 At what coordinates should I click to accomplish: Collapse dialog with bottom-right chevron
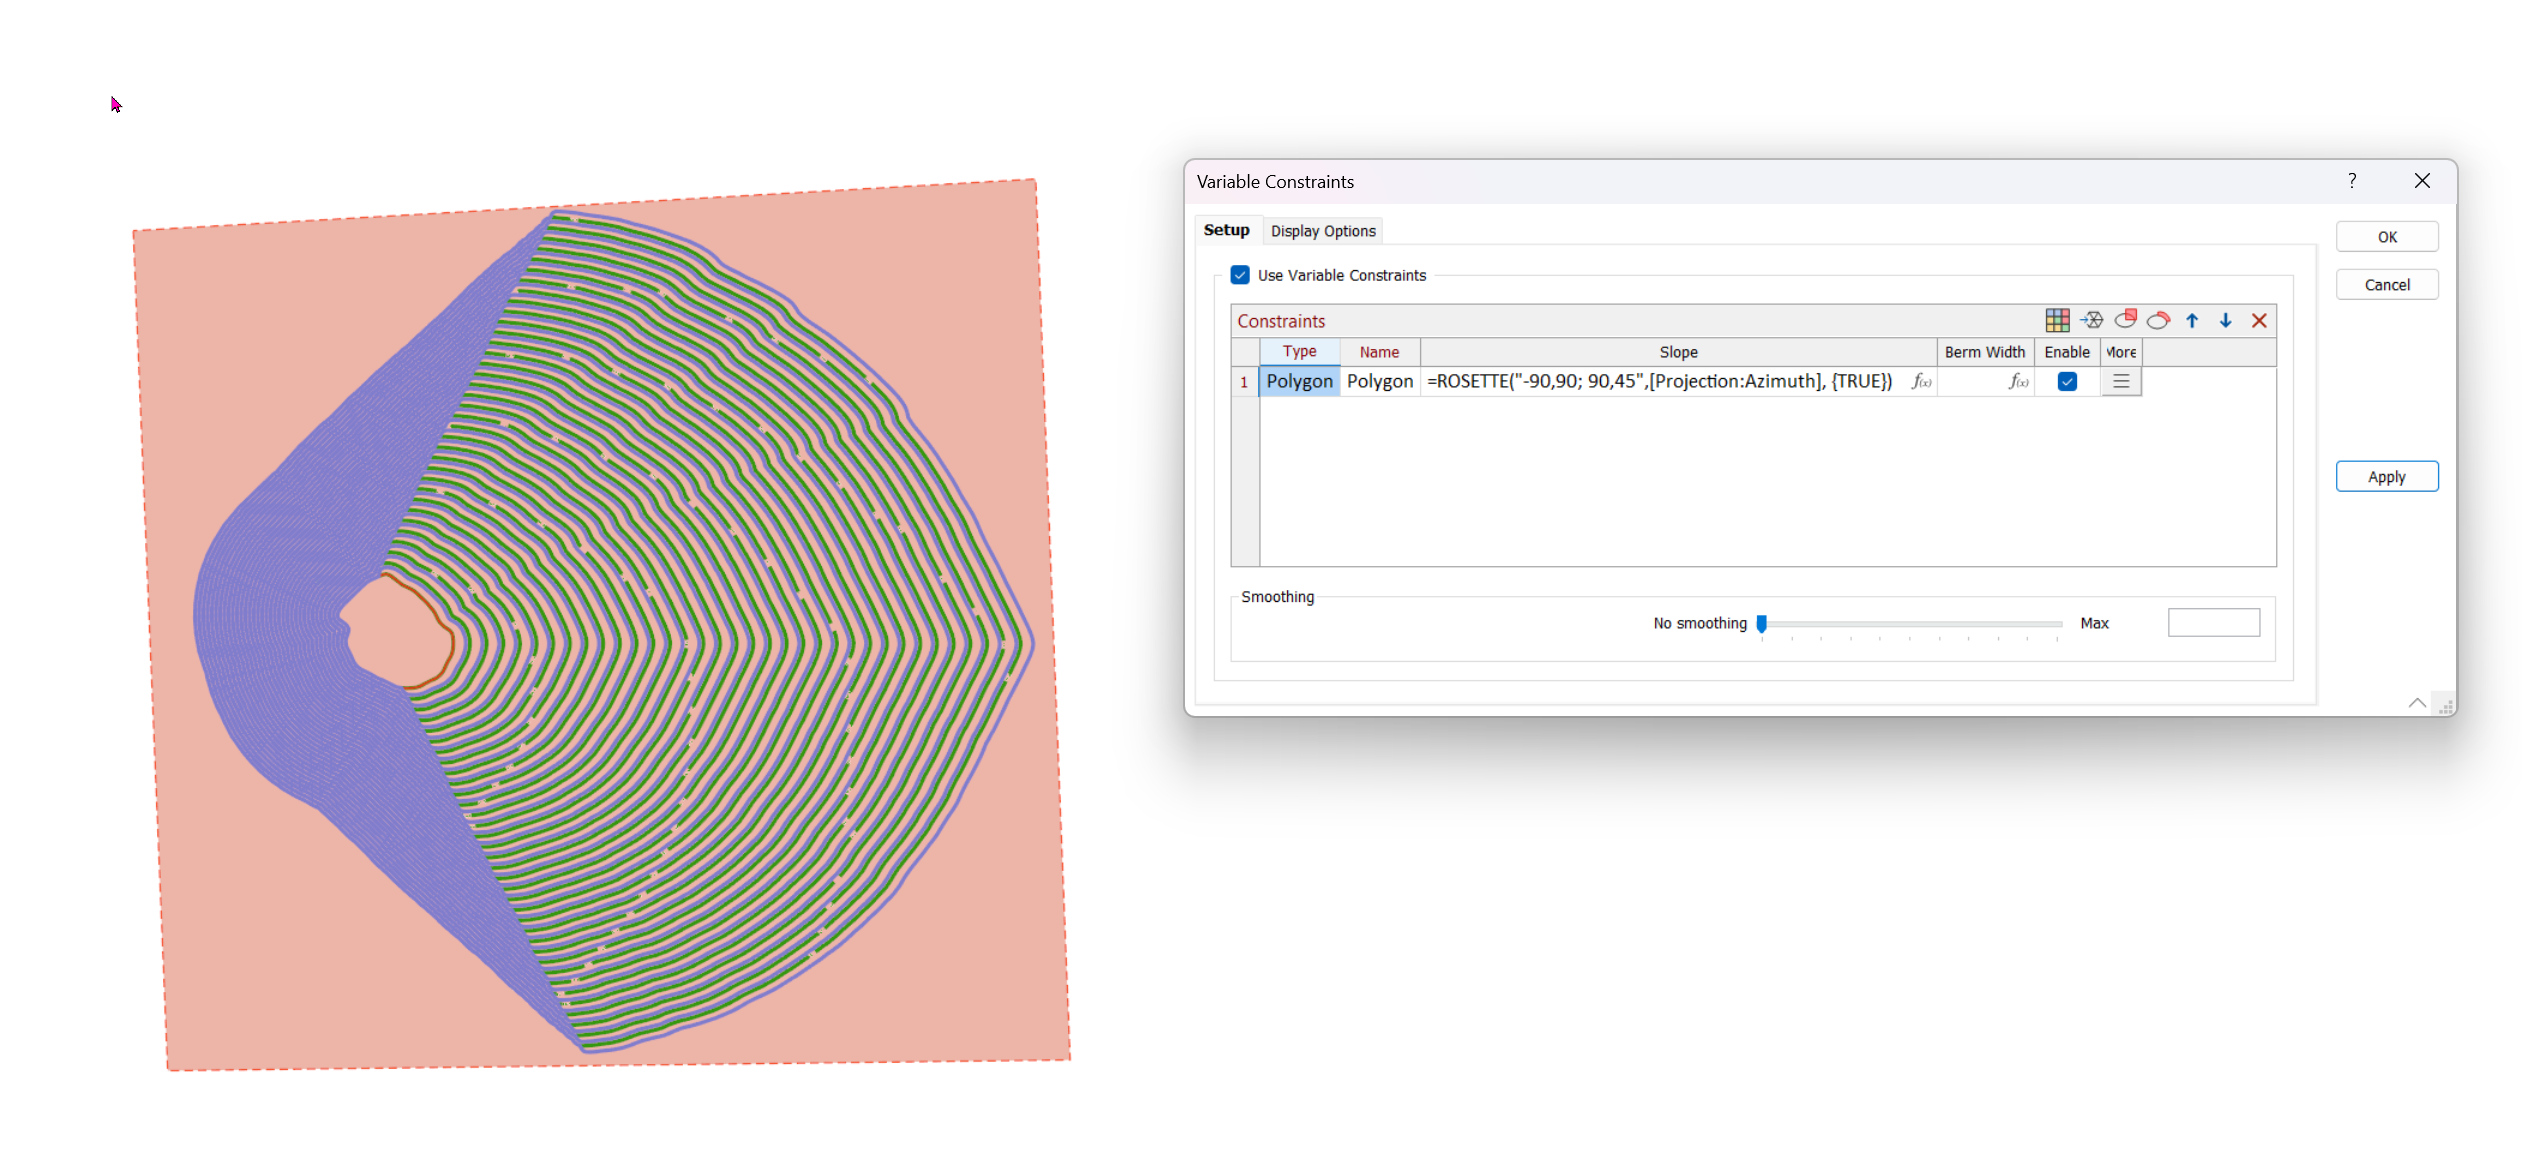click(x=2417, y=703)
